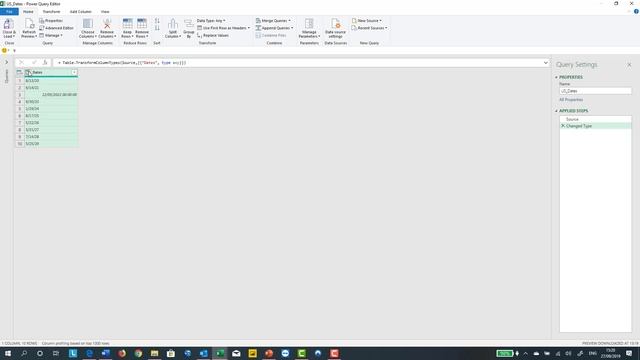The width and height of the screenshot is (640, 360).
Task: Open the Windows Start menu
Action: click(7, 353)
